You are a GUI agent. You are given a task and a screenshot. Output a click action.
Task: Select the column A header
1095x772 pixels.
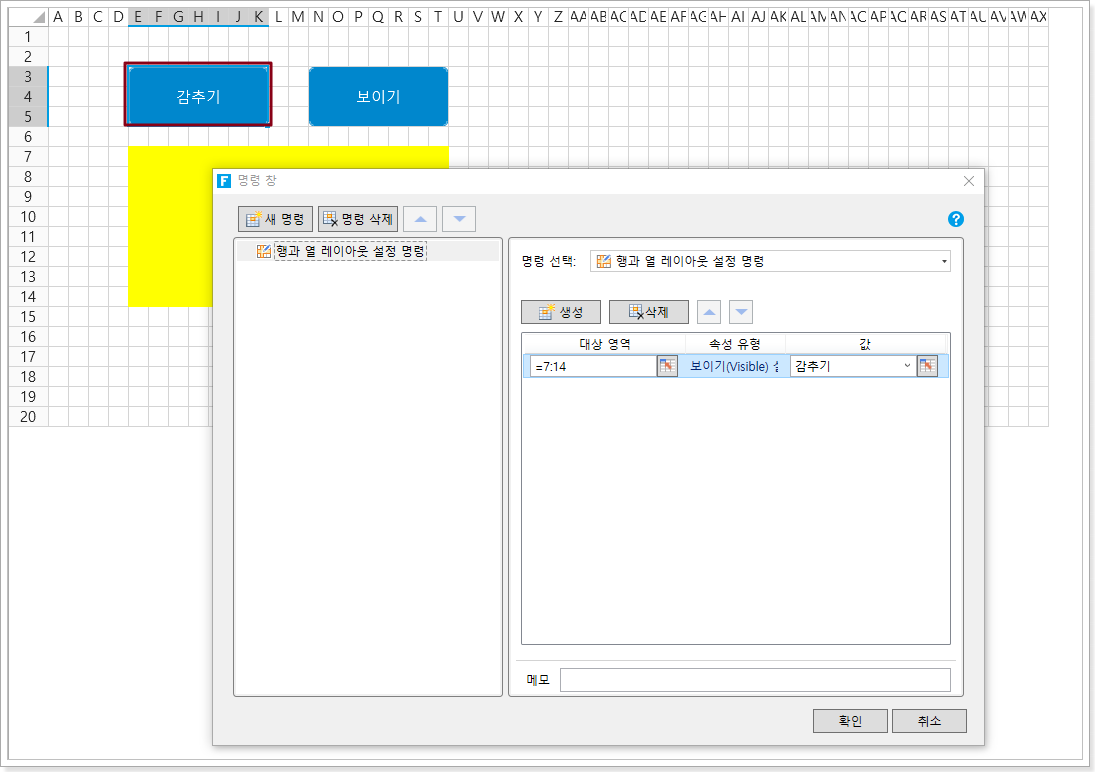pos(58,17)
